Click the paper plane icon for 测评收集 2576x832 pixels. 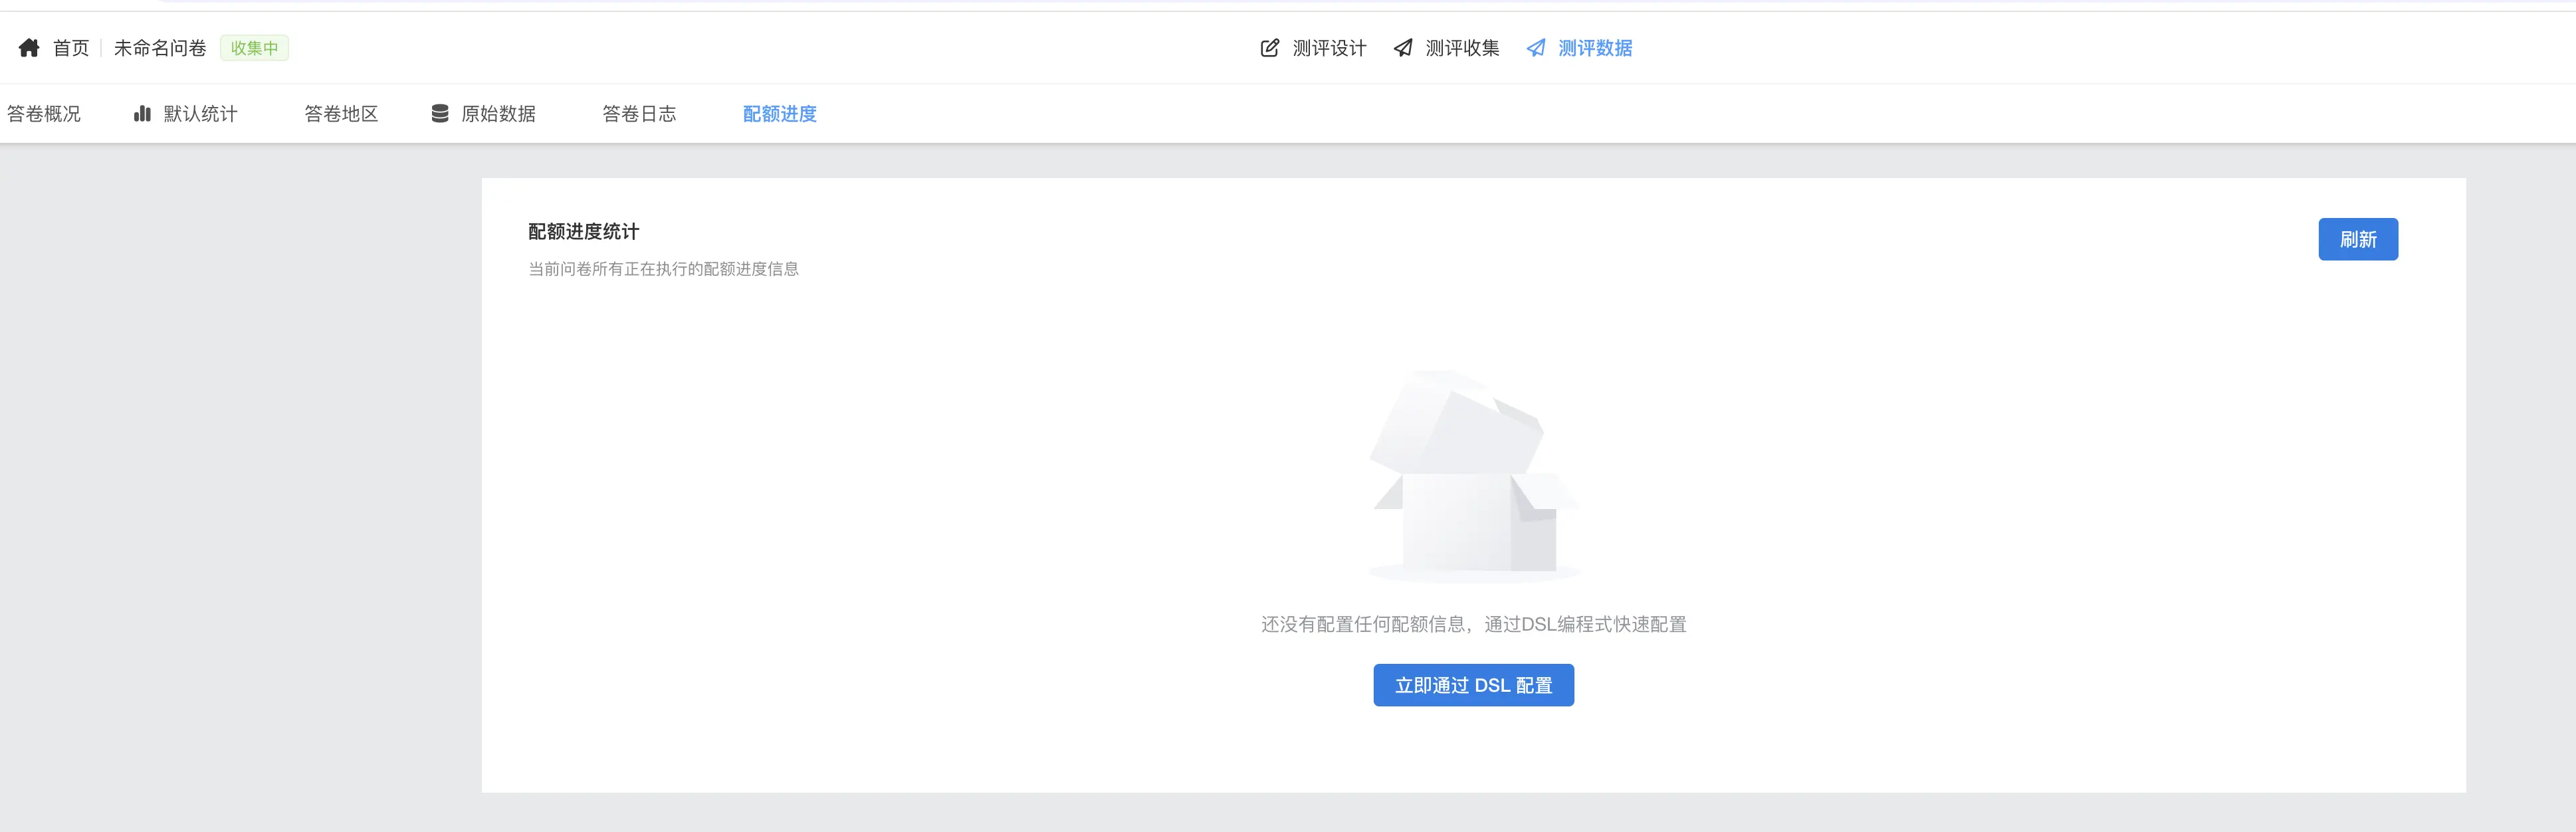(1403, 48)
